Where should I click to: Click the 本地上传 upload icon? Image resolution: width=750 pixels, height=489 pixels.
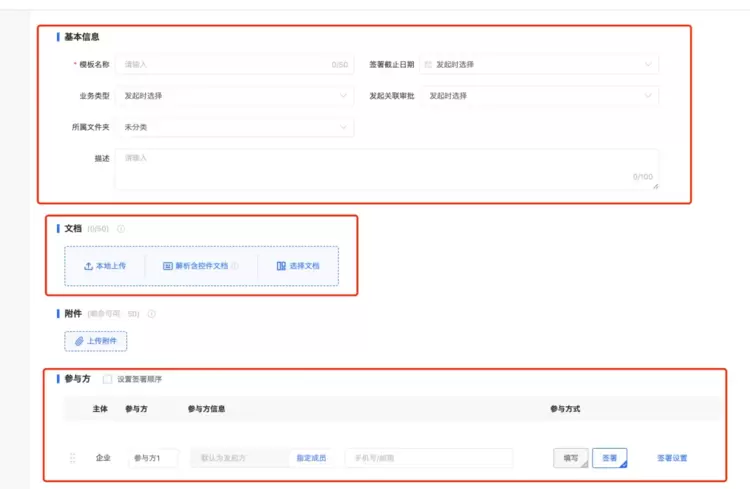tap(88, 266)
